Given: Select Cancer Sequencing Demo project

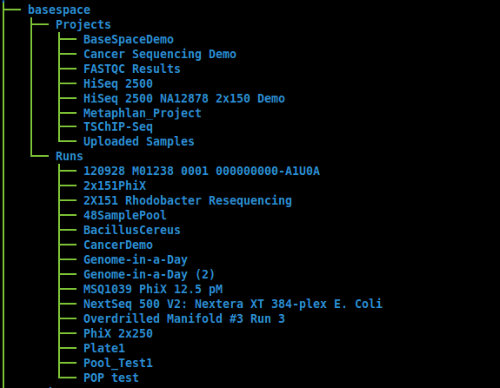Looking at the screenshot, I should click(160, 54).
